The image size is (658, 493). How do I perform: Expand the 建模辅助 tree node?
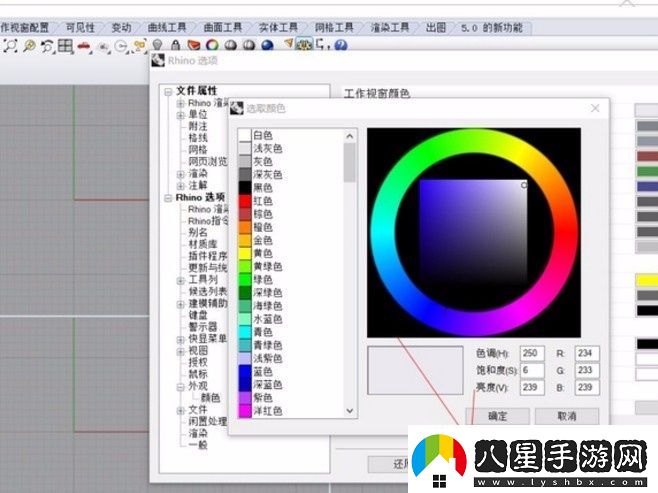click(180, 304)
